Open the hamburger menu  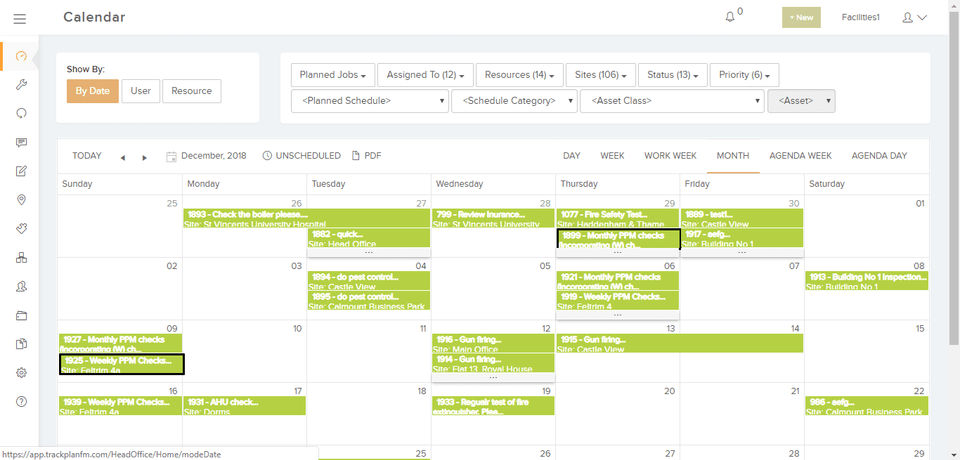point(20,18)
